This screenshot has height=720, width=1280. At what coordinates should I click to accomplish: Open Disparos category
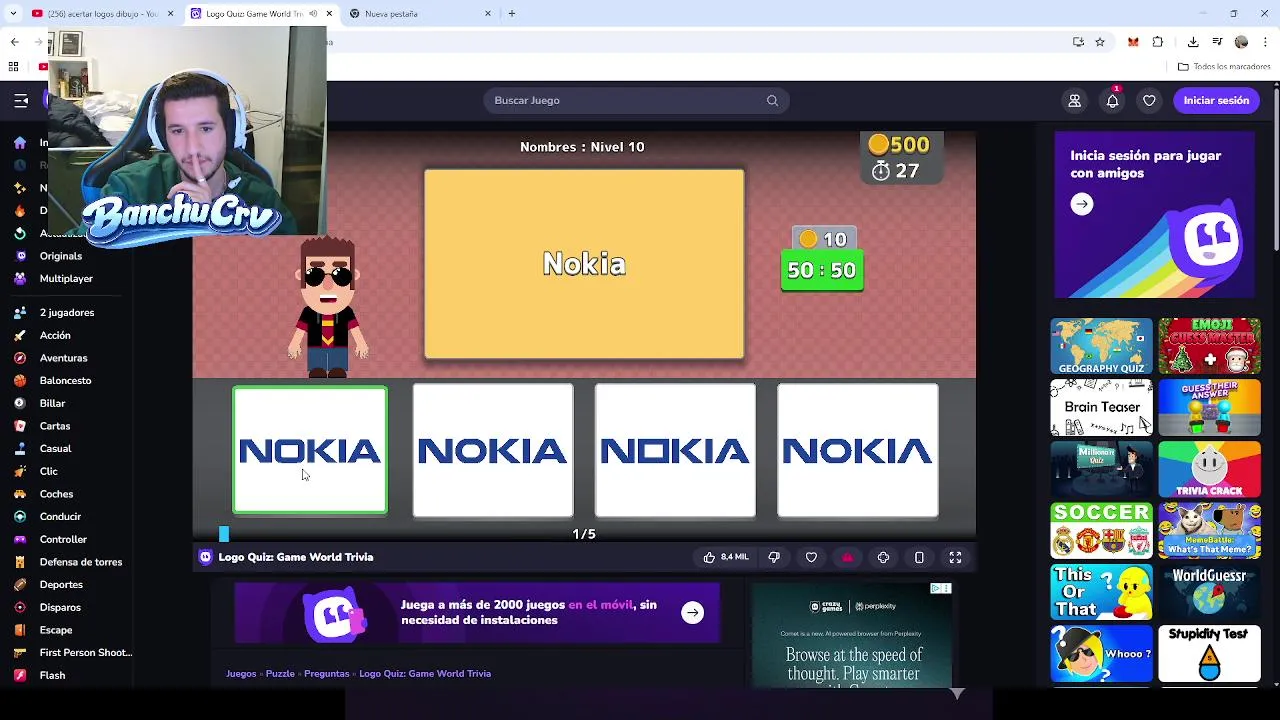point(60,608)
